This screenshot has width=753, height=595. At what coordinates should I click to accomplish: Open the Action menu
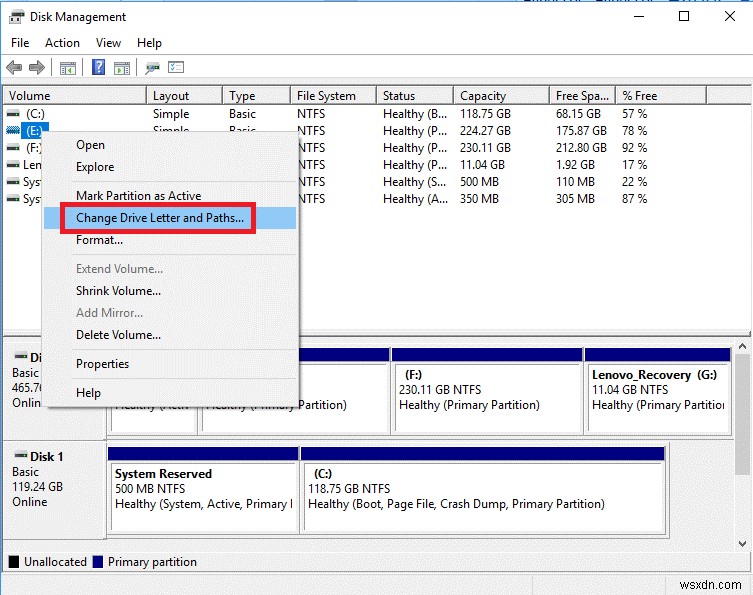point(62,43)
